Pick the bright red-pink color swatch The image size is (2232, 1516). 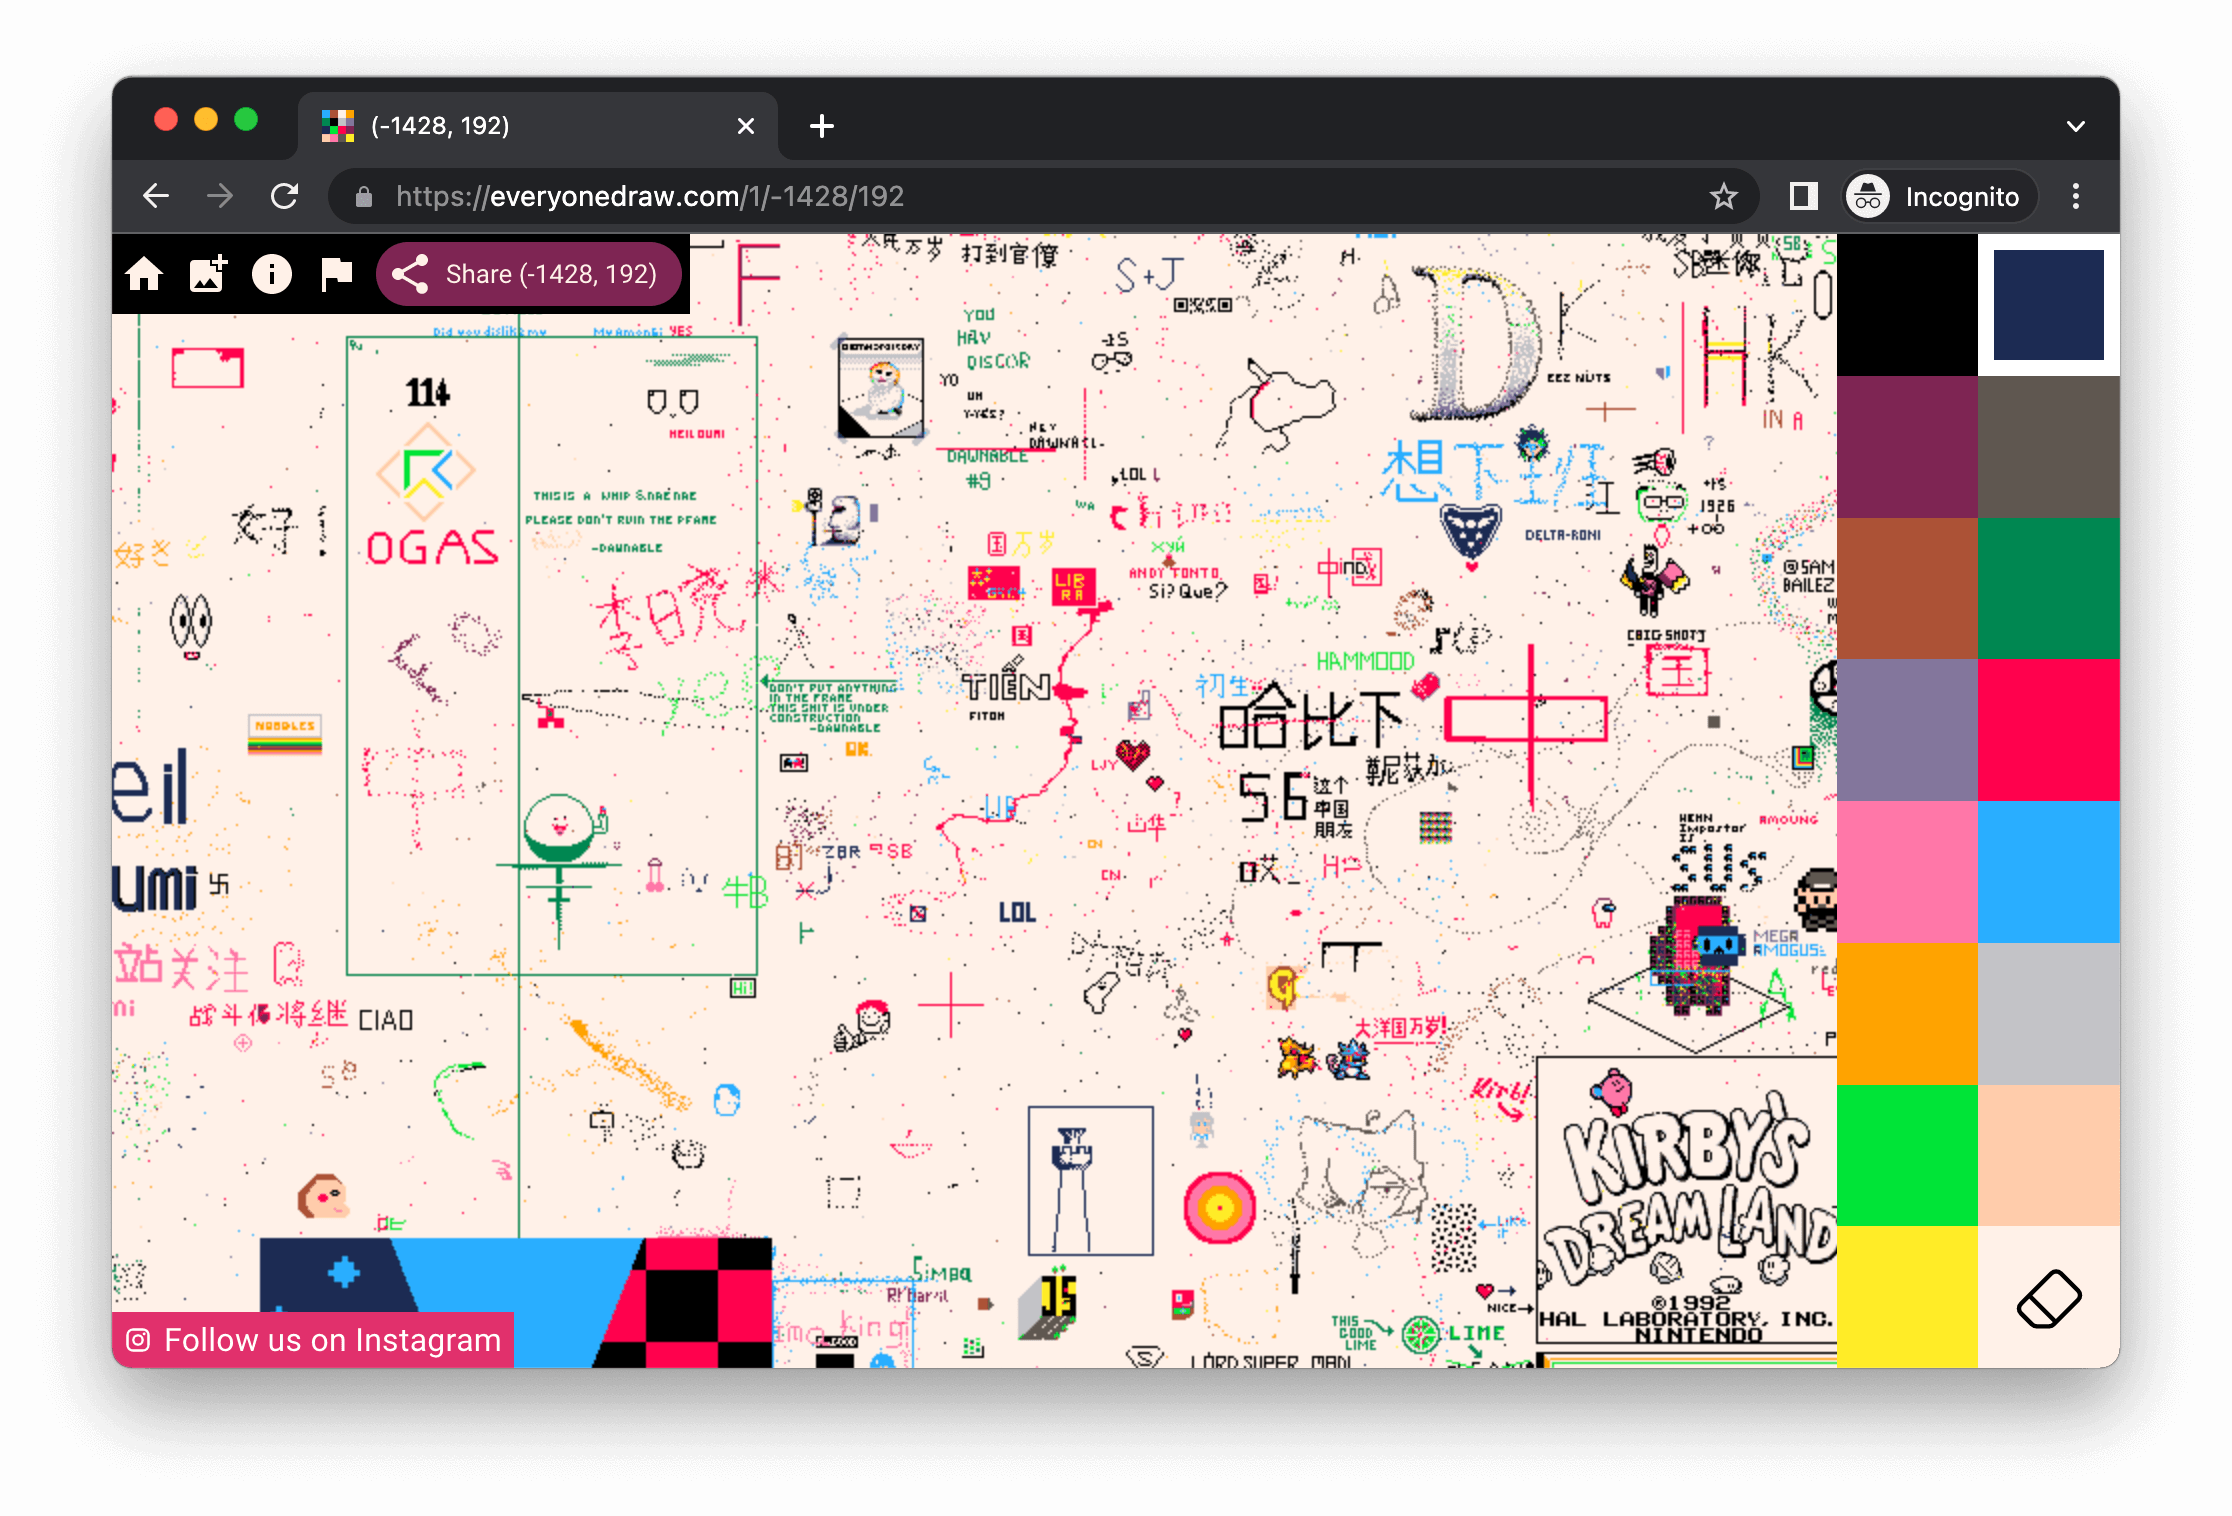(2049, 731)
